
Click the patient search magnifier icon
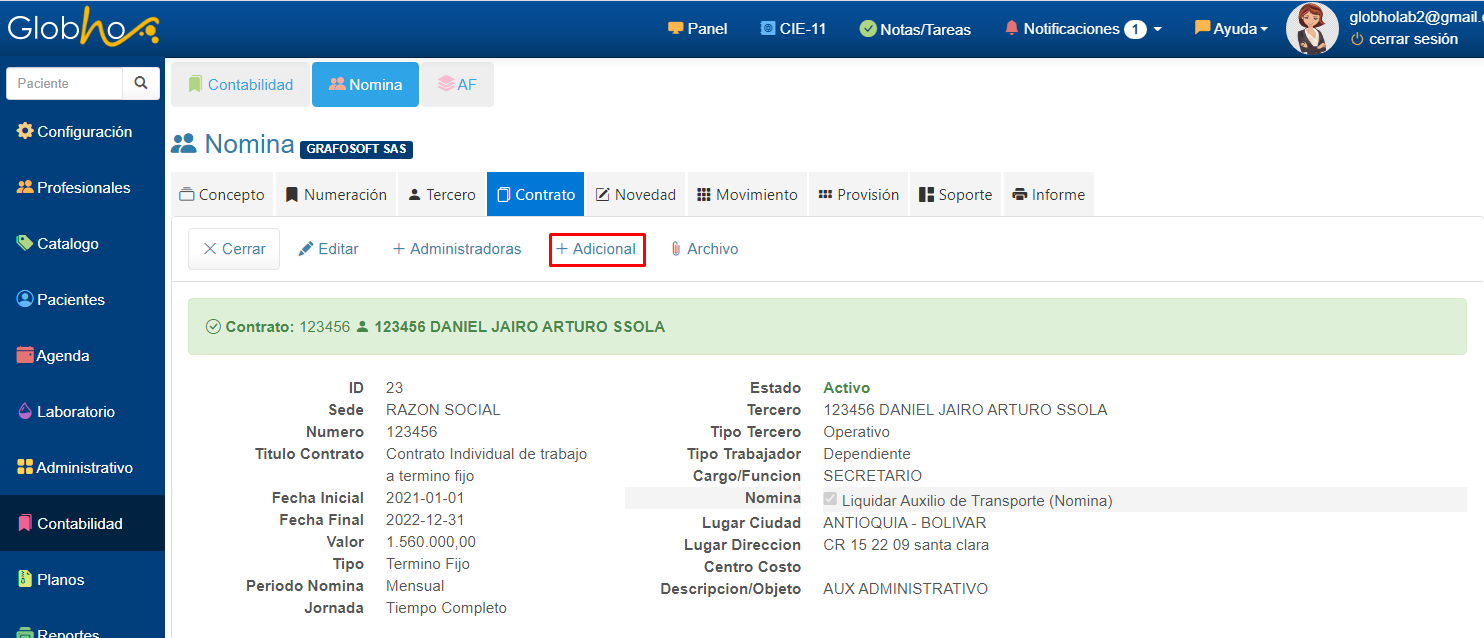point(141,84)
